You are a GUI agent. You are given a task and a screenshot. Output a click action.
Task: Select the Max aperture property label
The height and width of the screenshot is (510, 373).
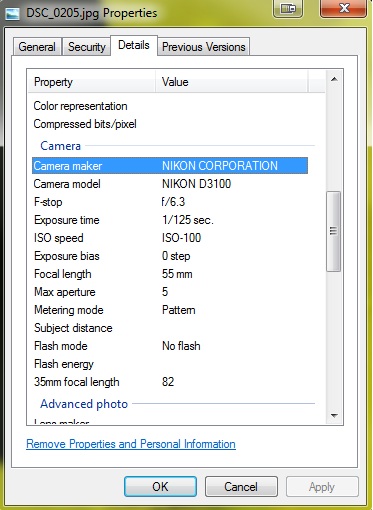pyautogui.click(x=65, y=292)
